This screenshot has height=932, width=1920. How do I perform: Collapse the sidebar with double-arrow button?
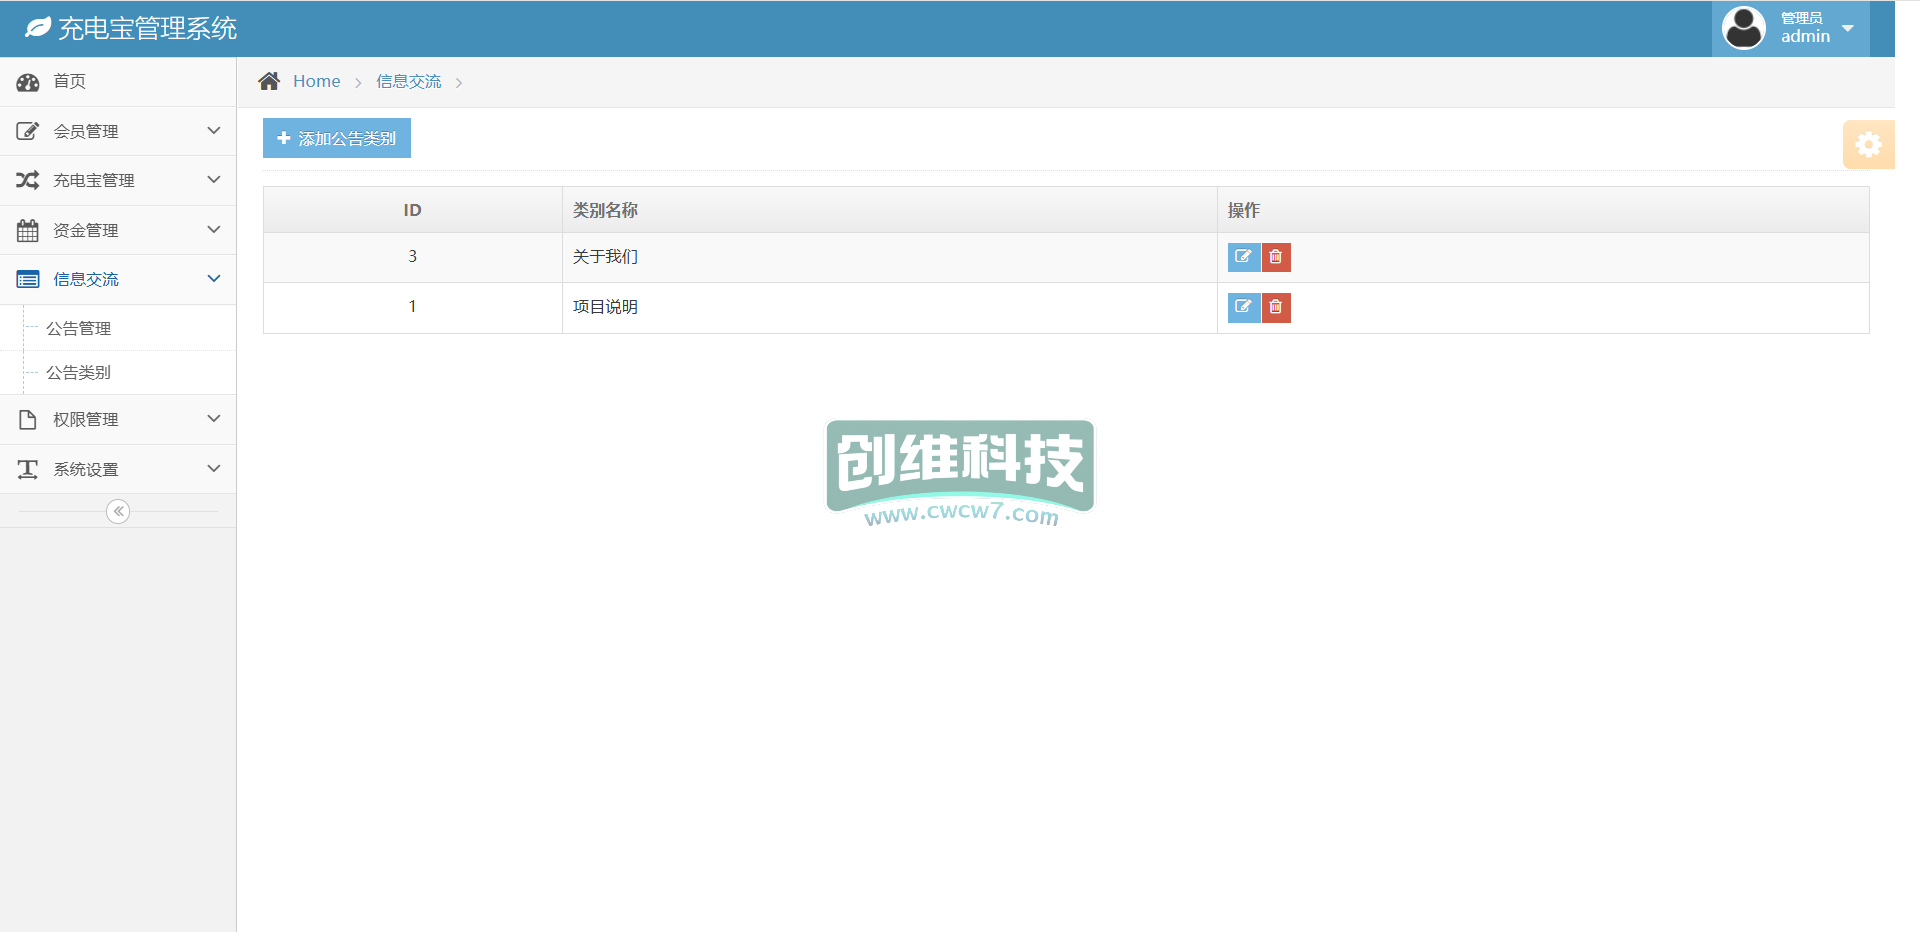(118, 512)
